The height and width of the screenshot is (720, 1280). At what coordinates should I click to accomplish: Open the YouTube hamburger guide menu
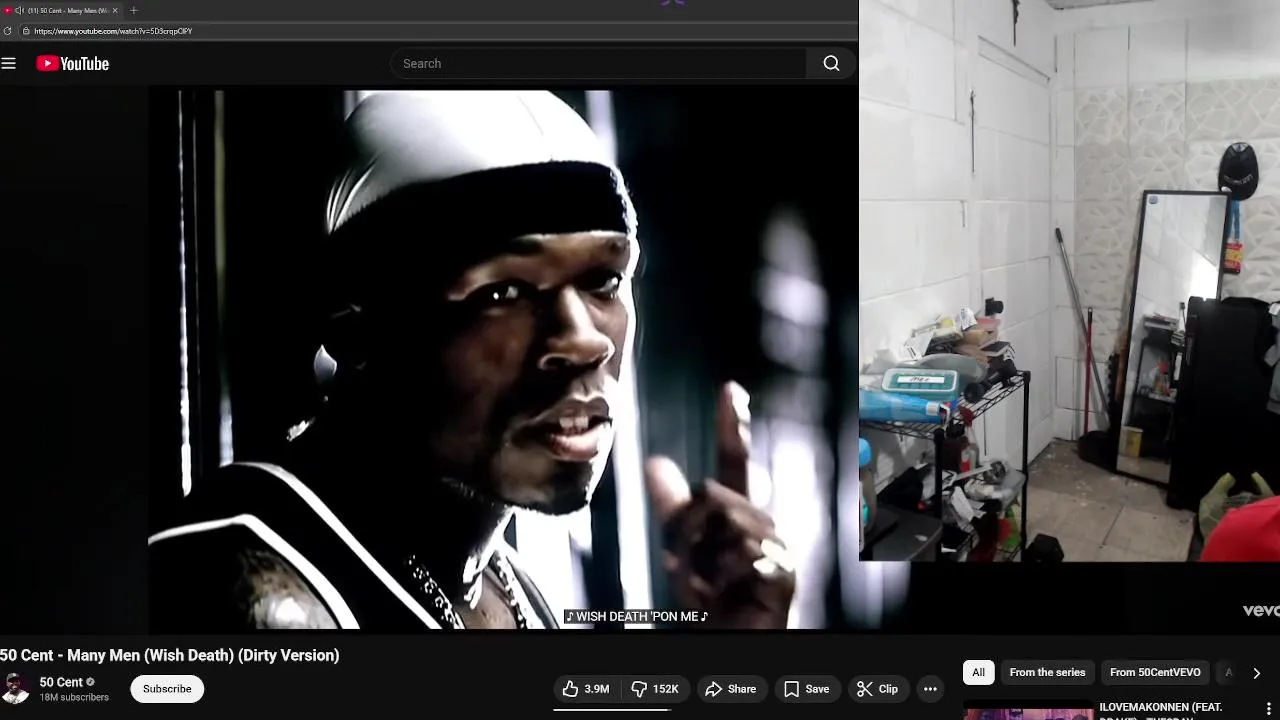pyautogui.click(x=9, y=63)
